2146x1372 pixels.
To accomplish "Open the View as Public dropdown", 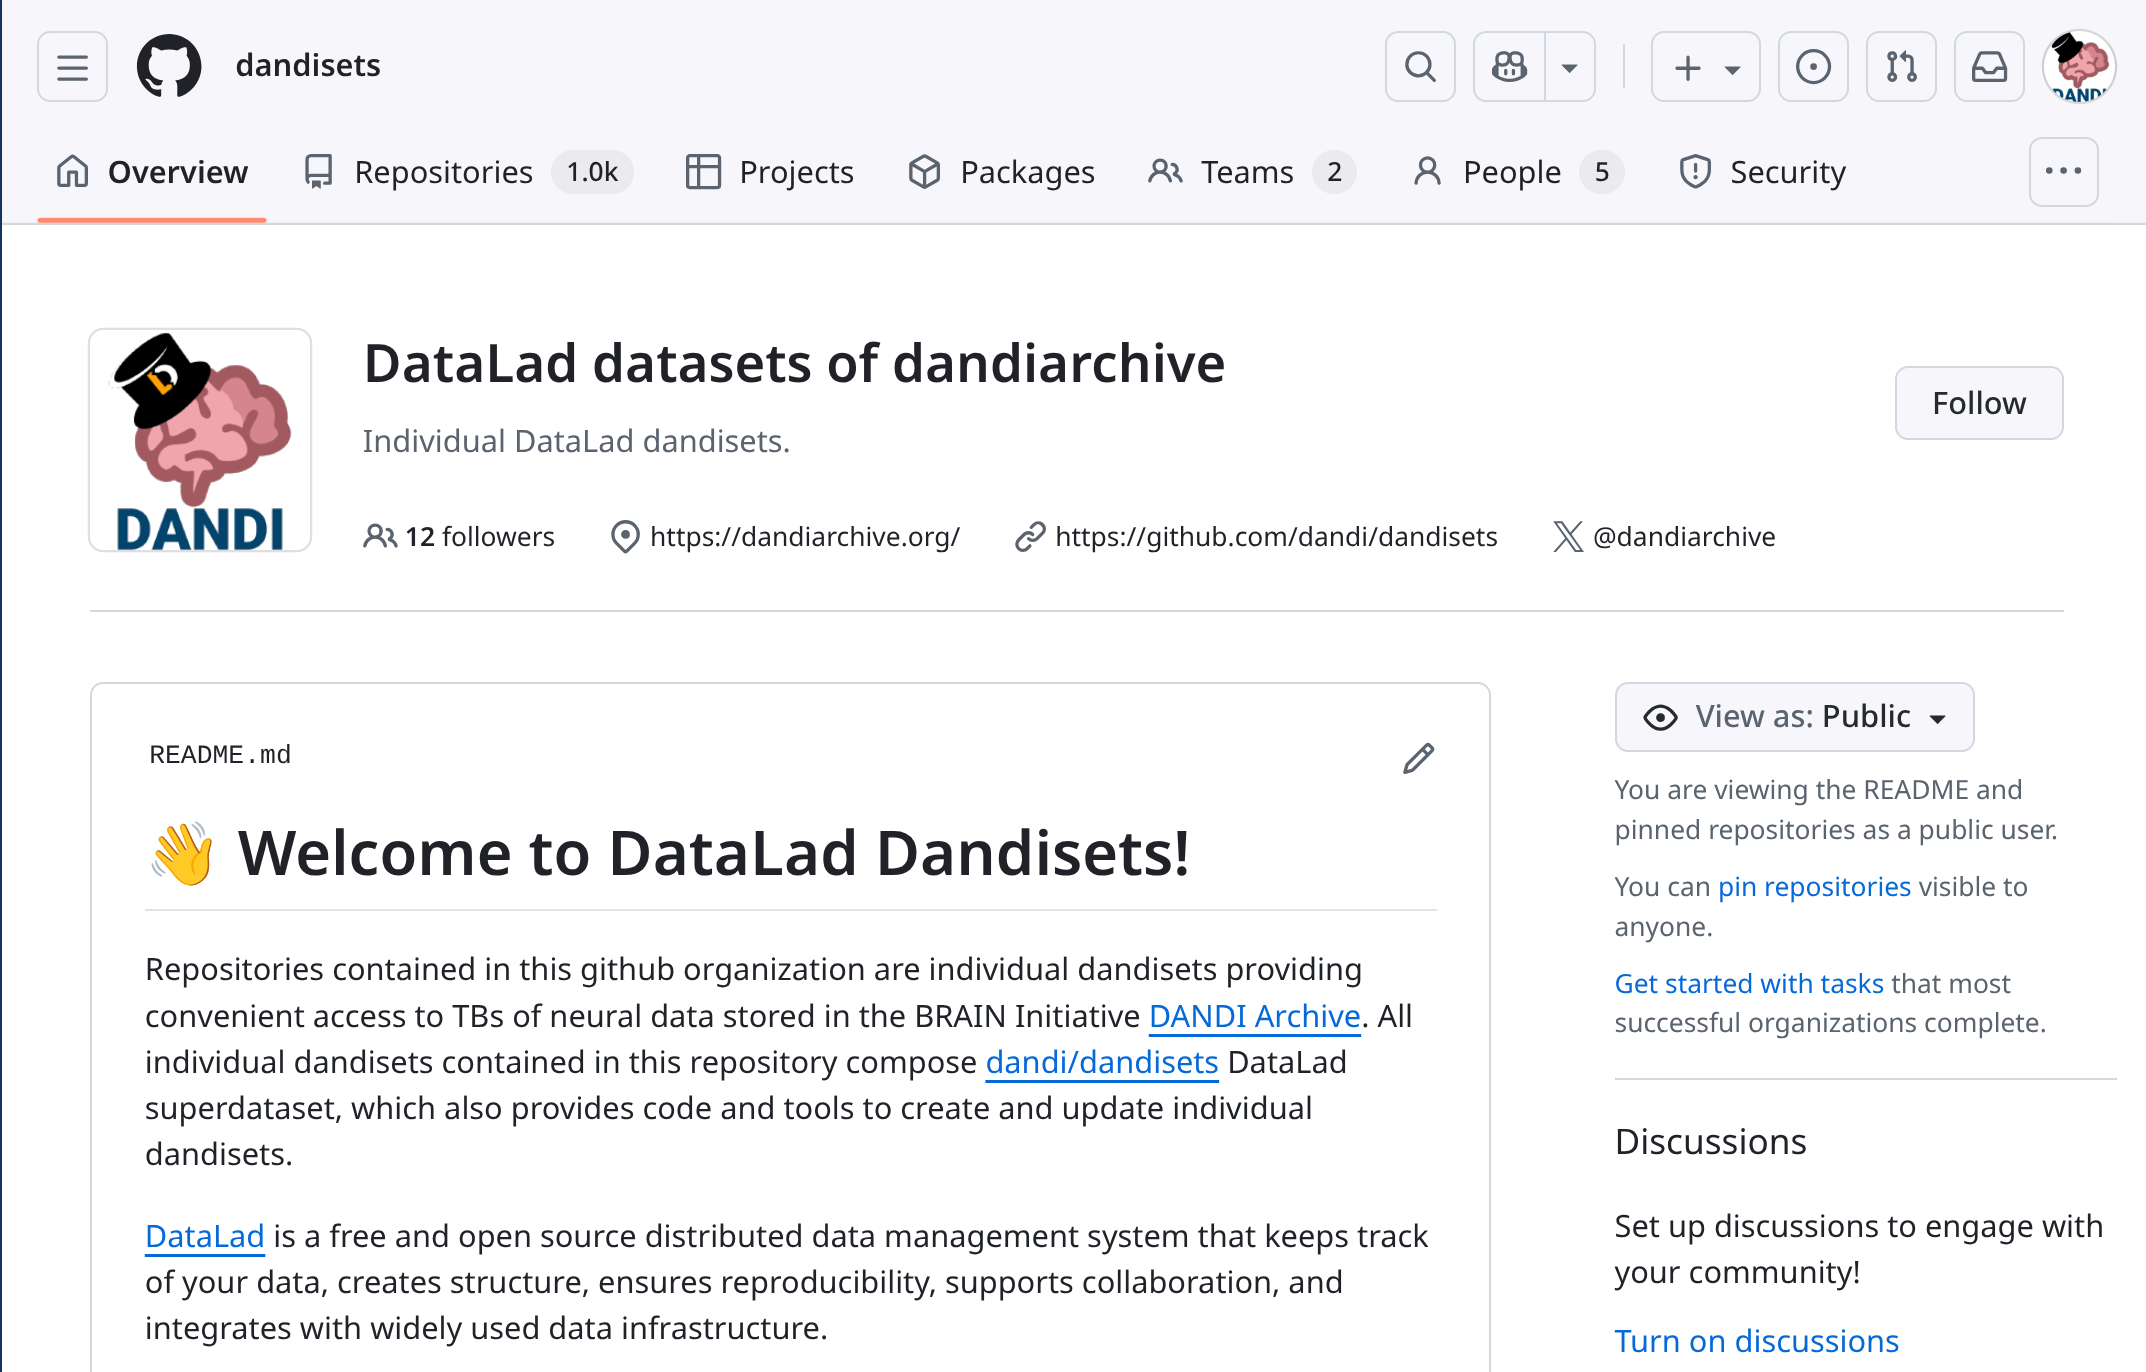I will (1794, 716).
